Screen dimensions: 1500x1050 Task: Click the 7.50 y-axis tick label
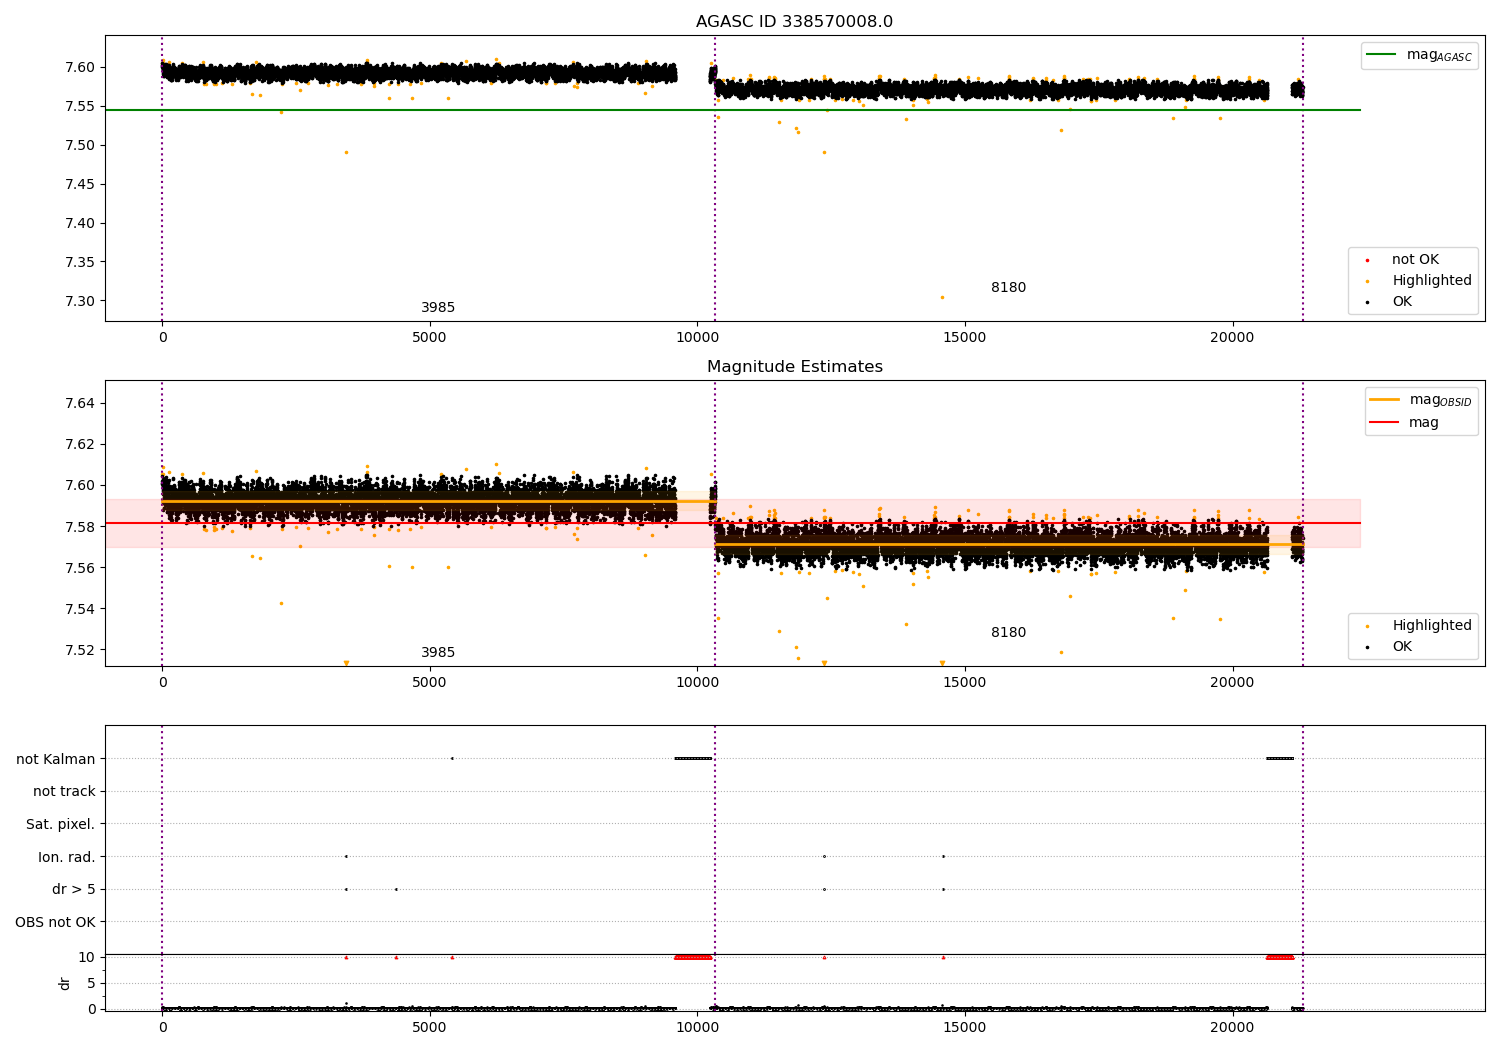(82, 145)
